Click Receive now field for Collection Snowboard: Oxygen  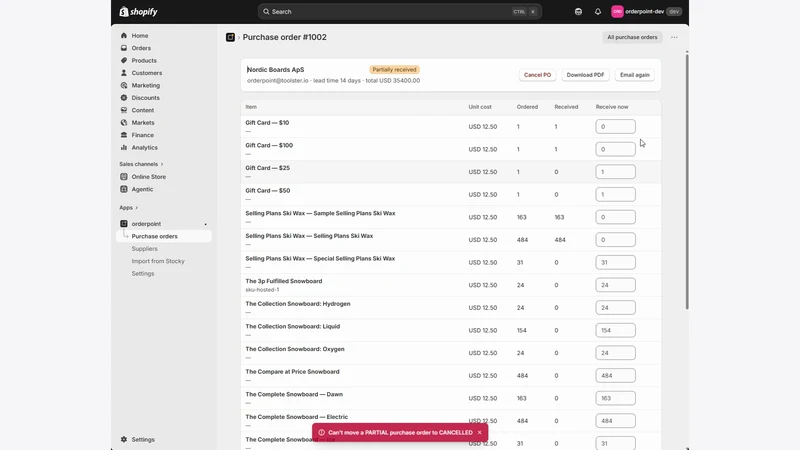pyautogui.click(x=615, y=353)
